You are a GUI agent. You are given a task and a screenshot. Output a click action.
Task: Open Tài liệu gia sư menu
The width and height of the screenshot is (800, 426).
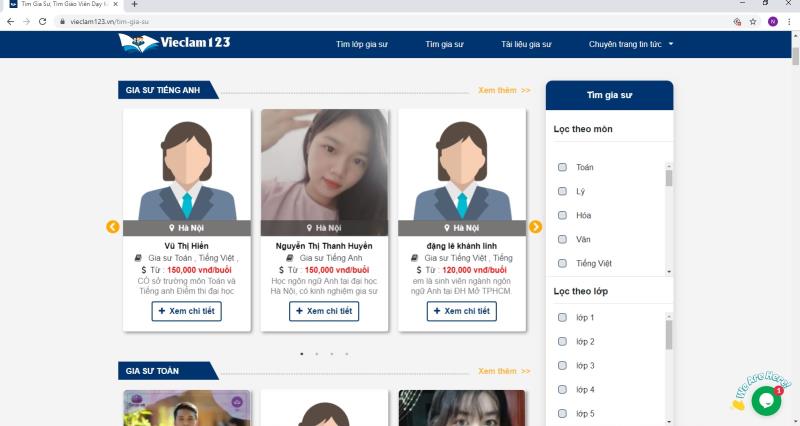pos(526,44)
